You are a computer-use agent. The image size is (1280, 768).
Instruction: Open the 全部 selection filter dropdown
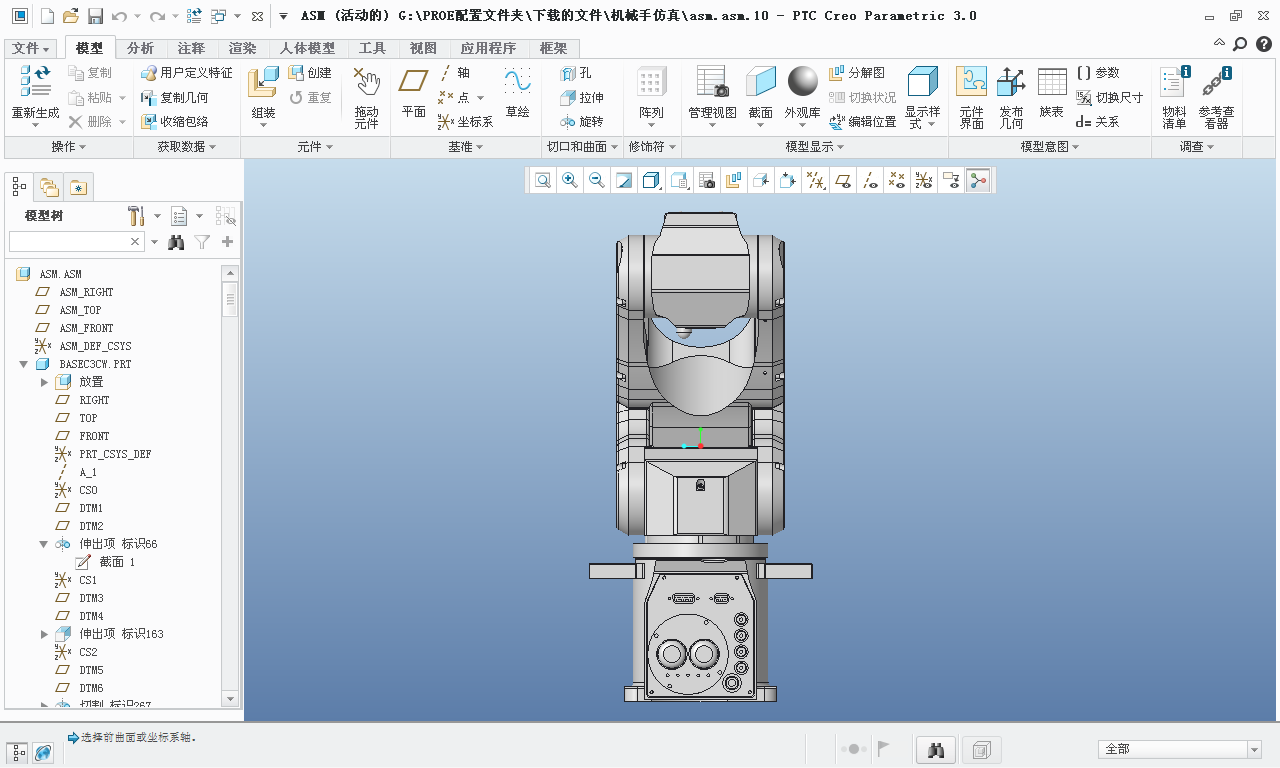1254,749
